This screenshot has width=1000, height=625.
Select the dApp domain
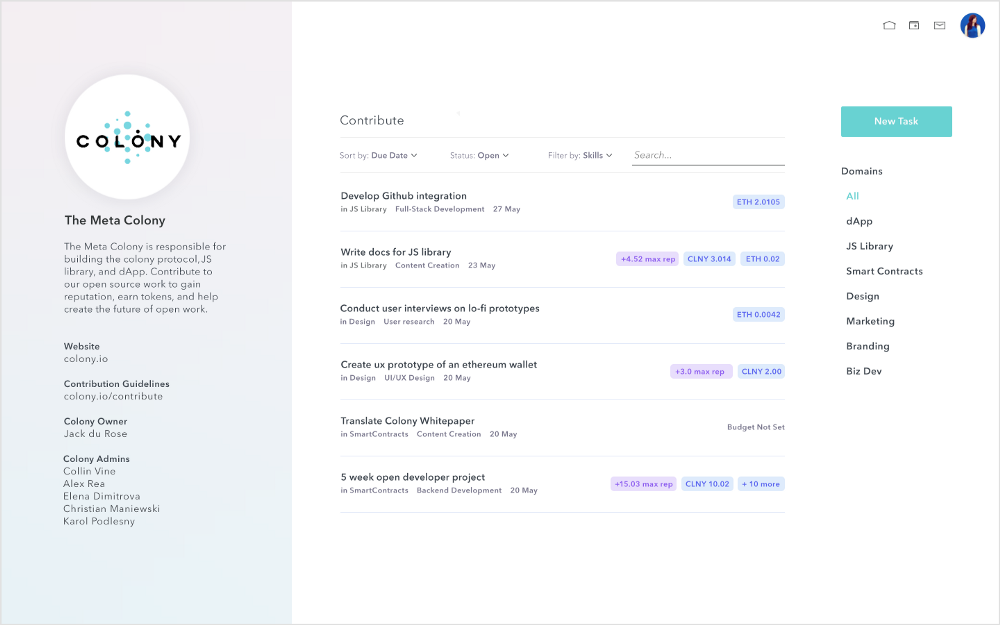pos(859,221)
